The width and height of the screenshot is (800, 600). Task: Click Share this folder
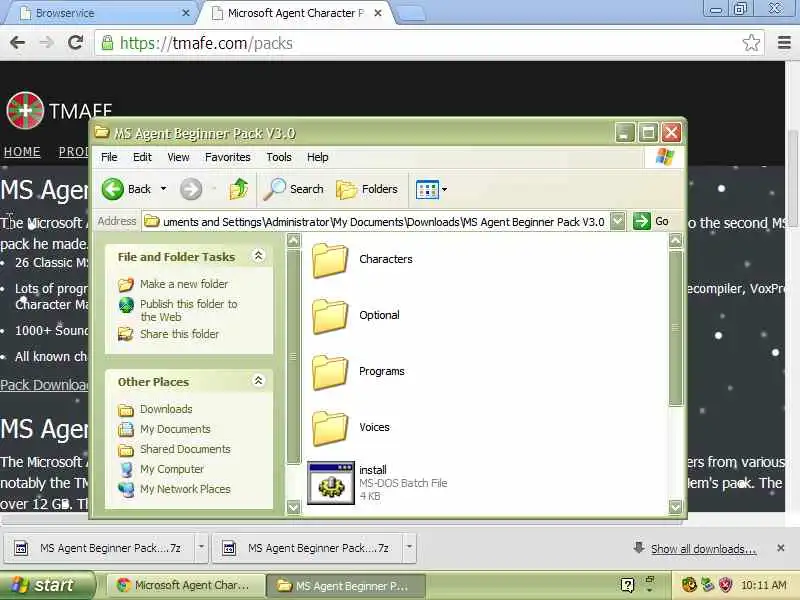179,334
